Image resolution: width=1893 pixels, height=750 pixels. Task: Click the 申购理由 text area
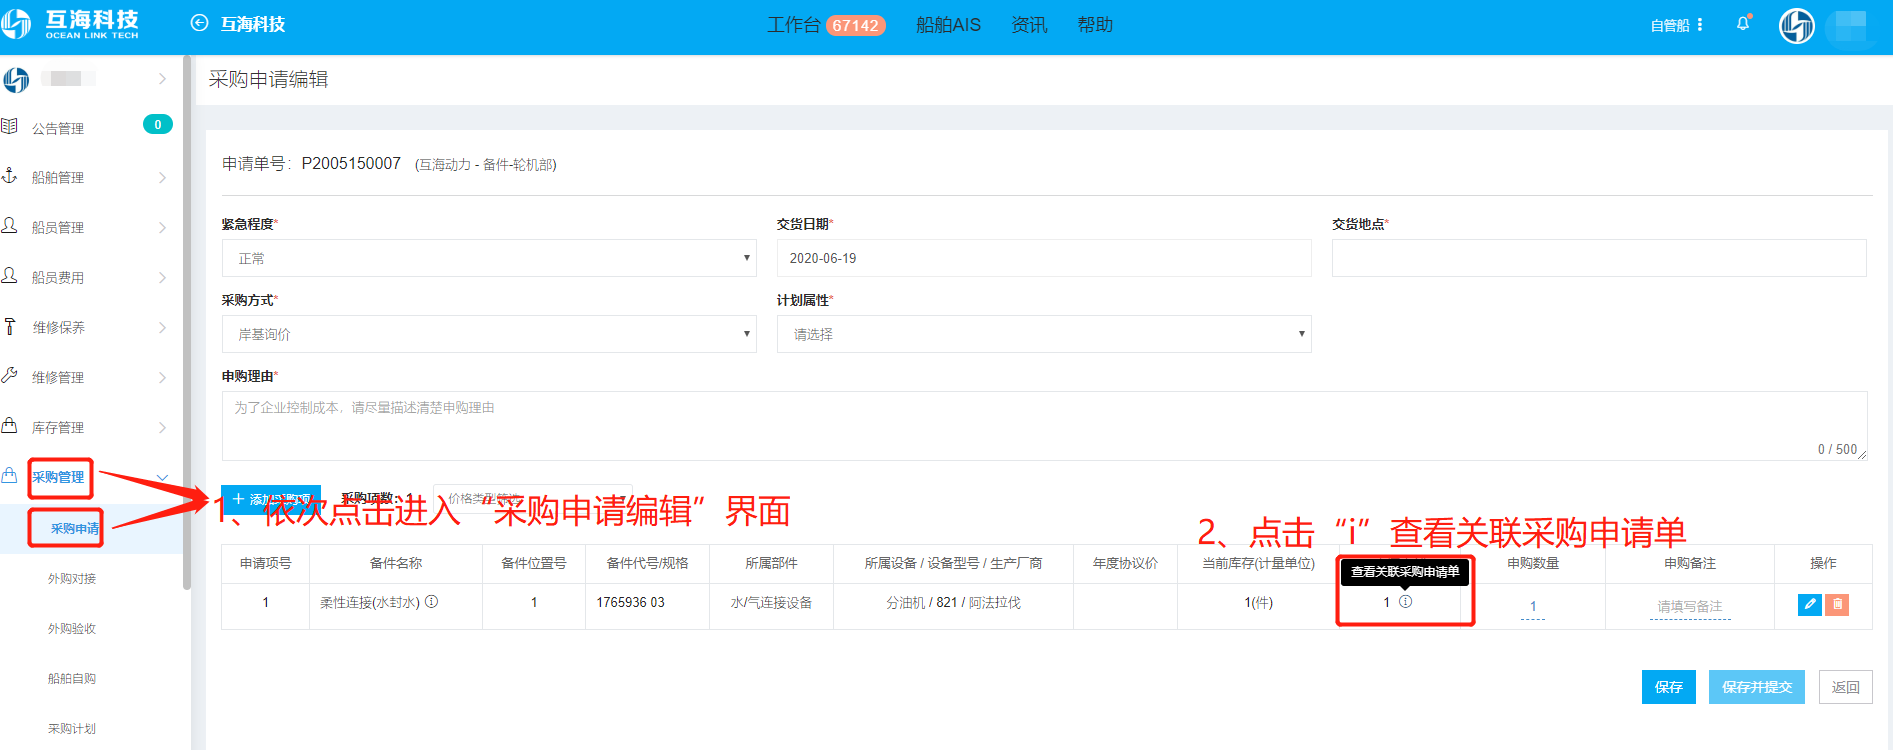click(1044, 426)
